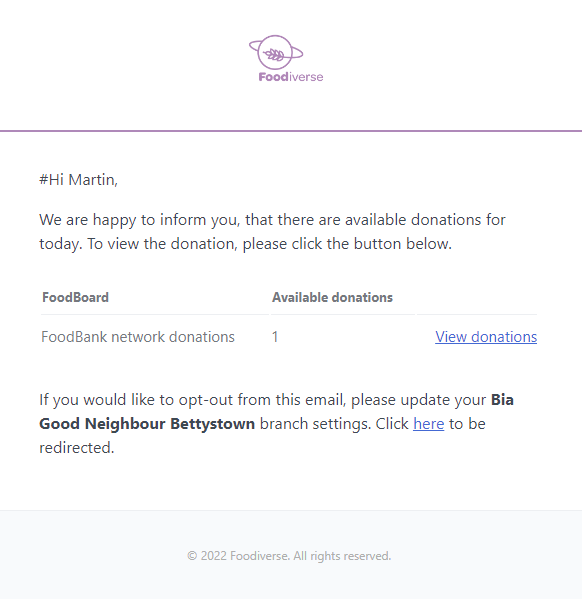Click the purple divider line below the header
This screenshot has height=599, width=582.
tap(291, 131)
